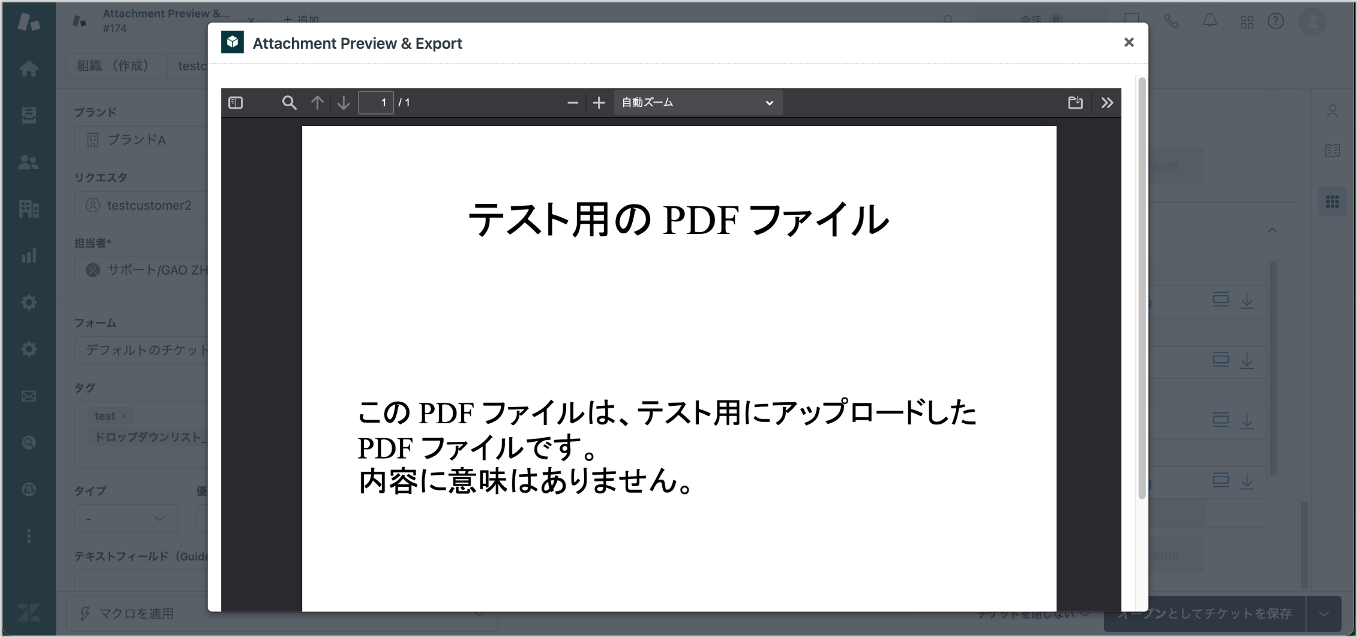Click the マクロを適用 button
This screenshot has width=1358, height=638.
(x=137, y=613)
